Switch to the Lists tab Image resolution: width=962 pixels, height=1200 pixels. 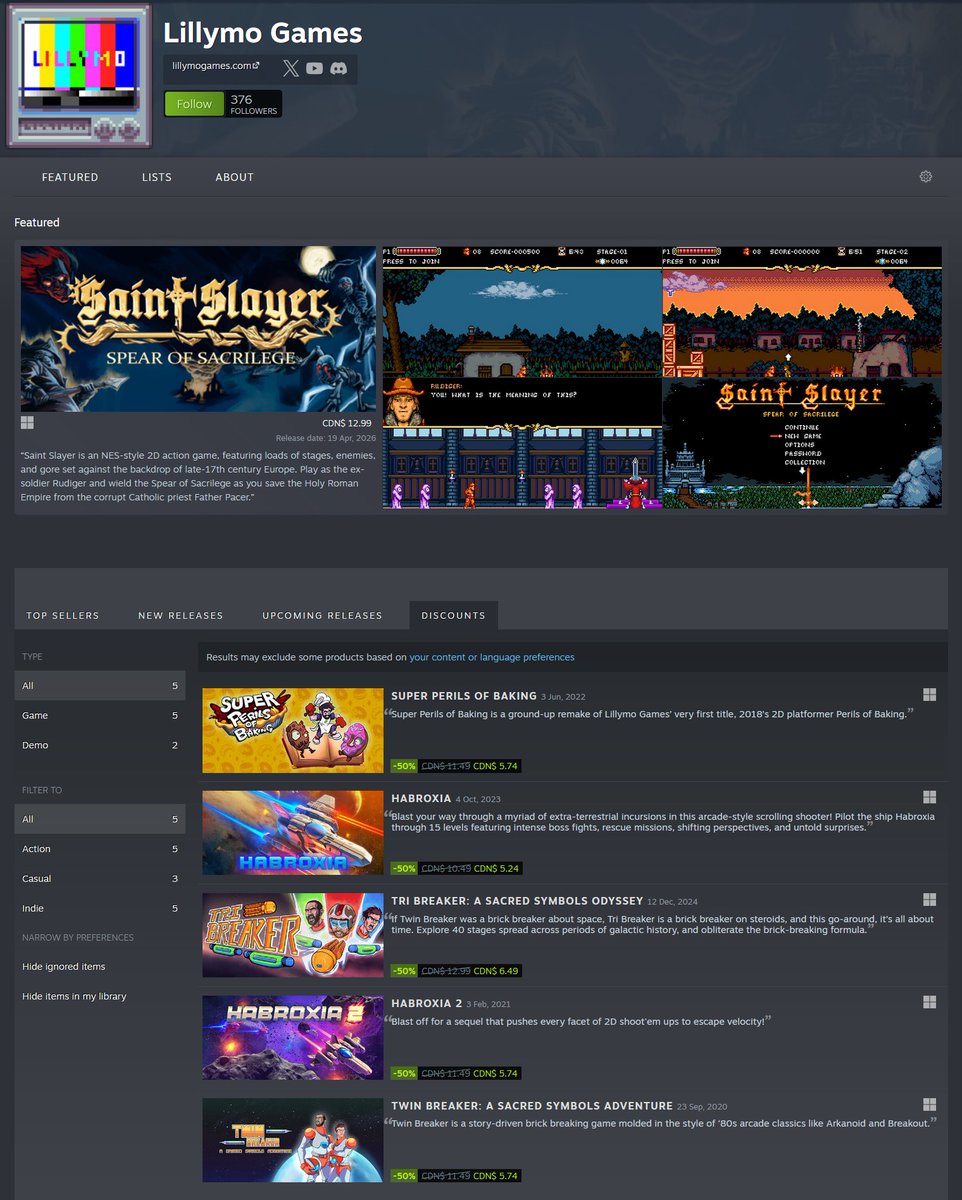click(x=157, y=177)
